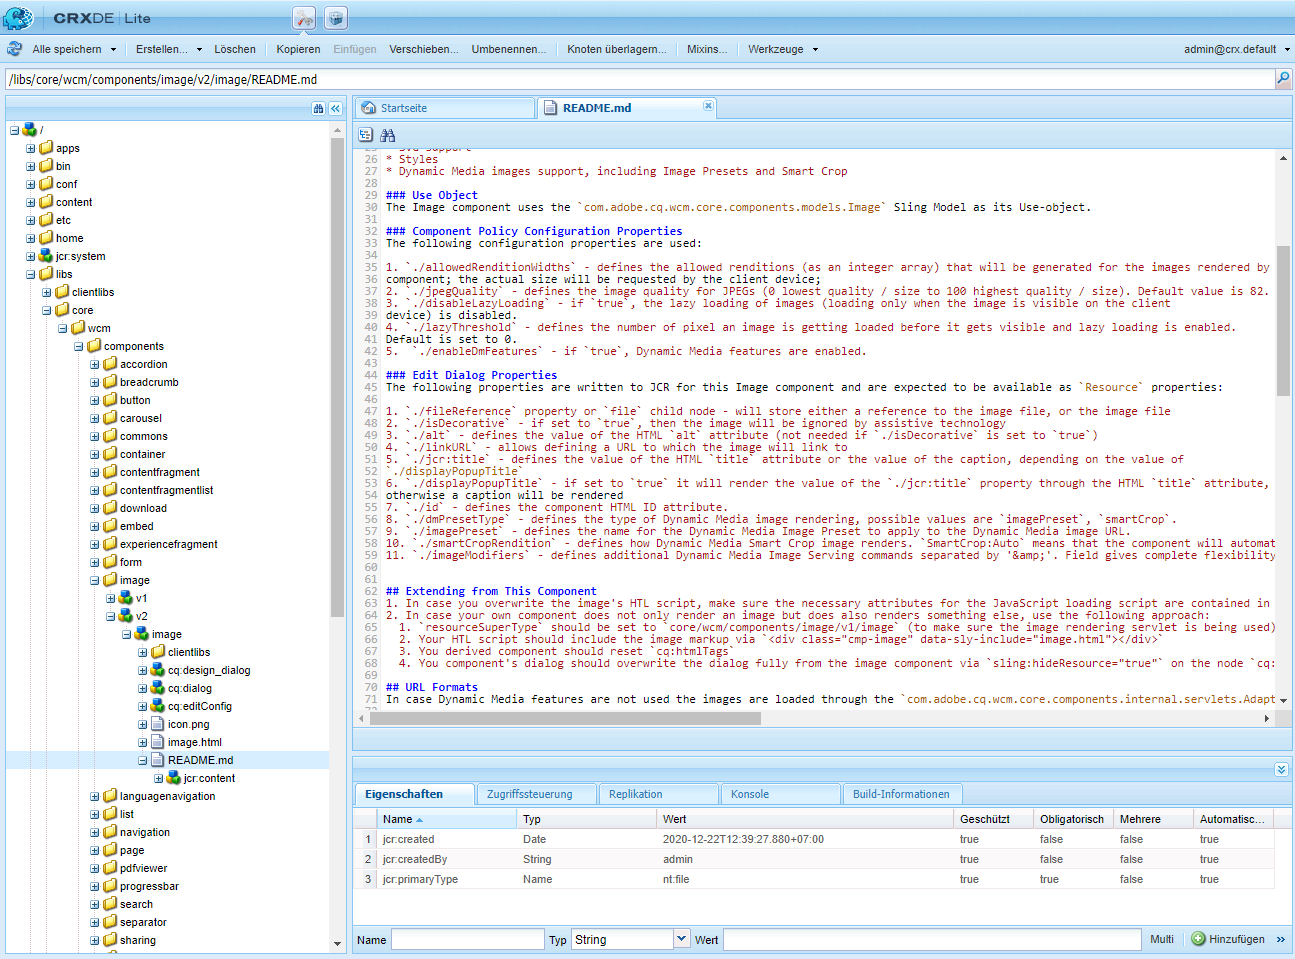Screen dimensions: 1295x959
Task: Collapse the tree panel with double-arrow icon
Action: 336,108
